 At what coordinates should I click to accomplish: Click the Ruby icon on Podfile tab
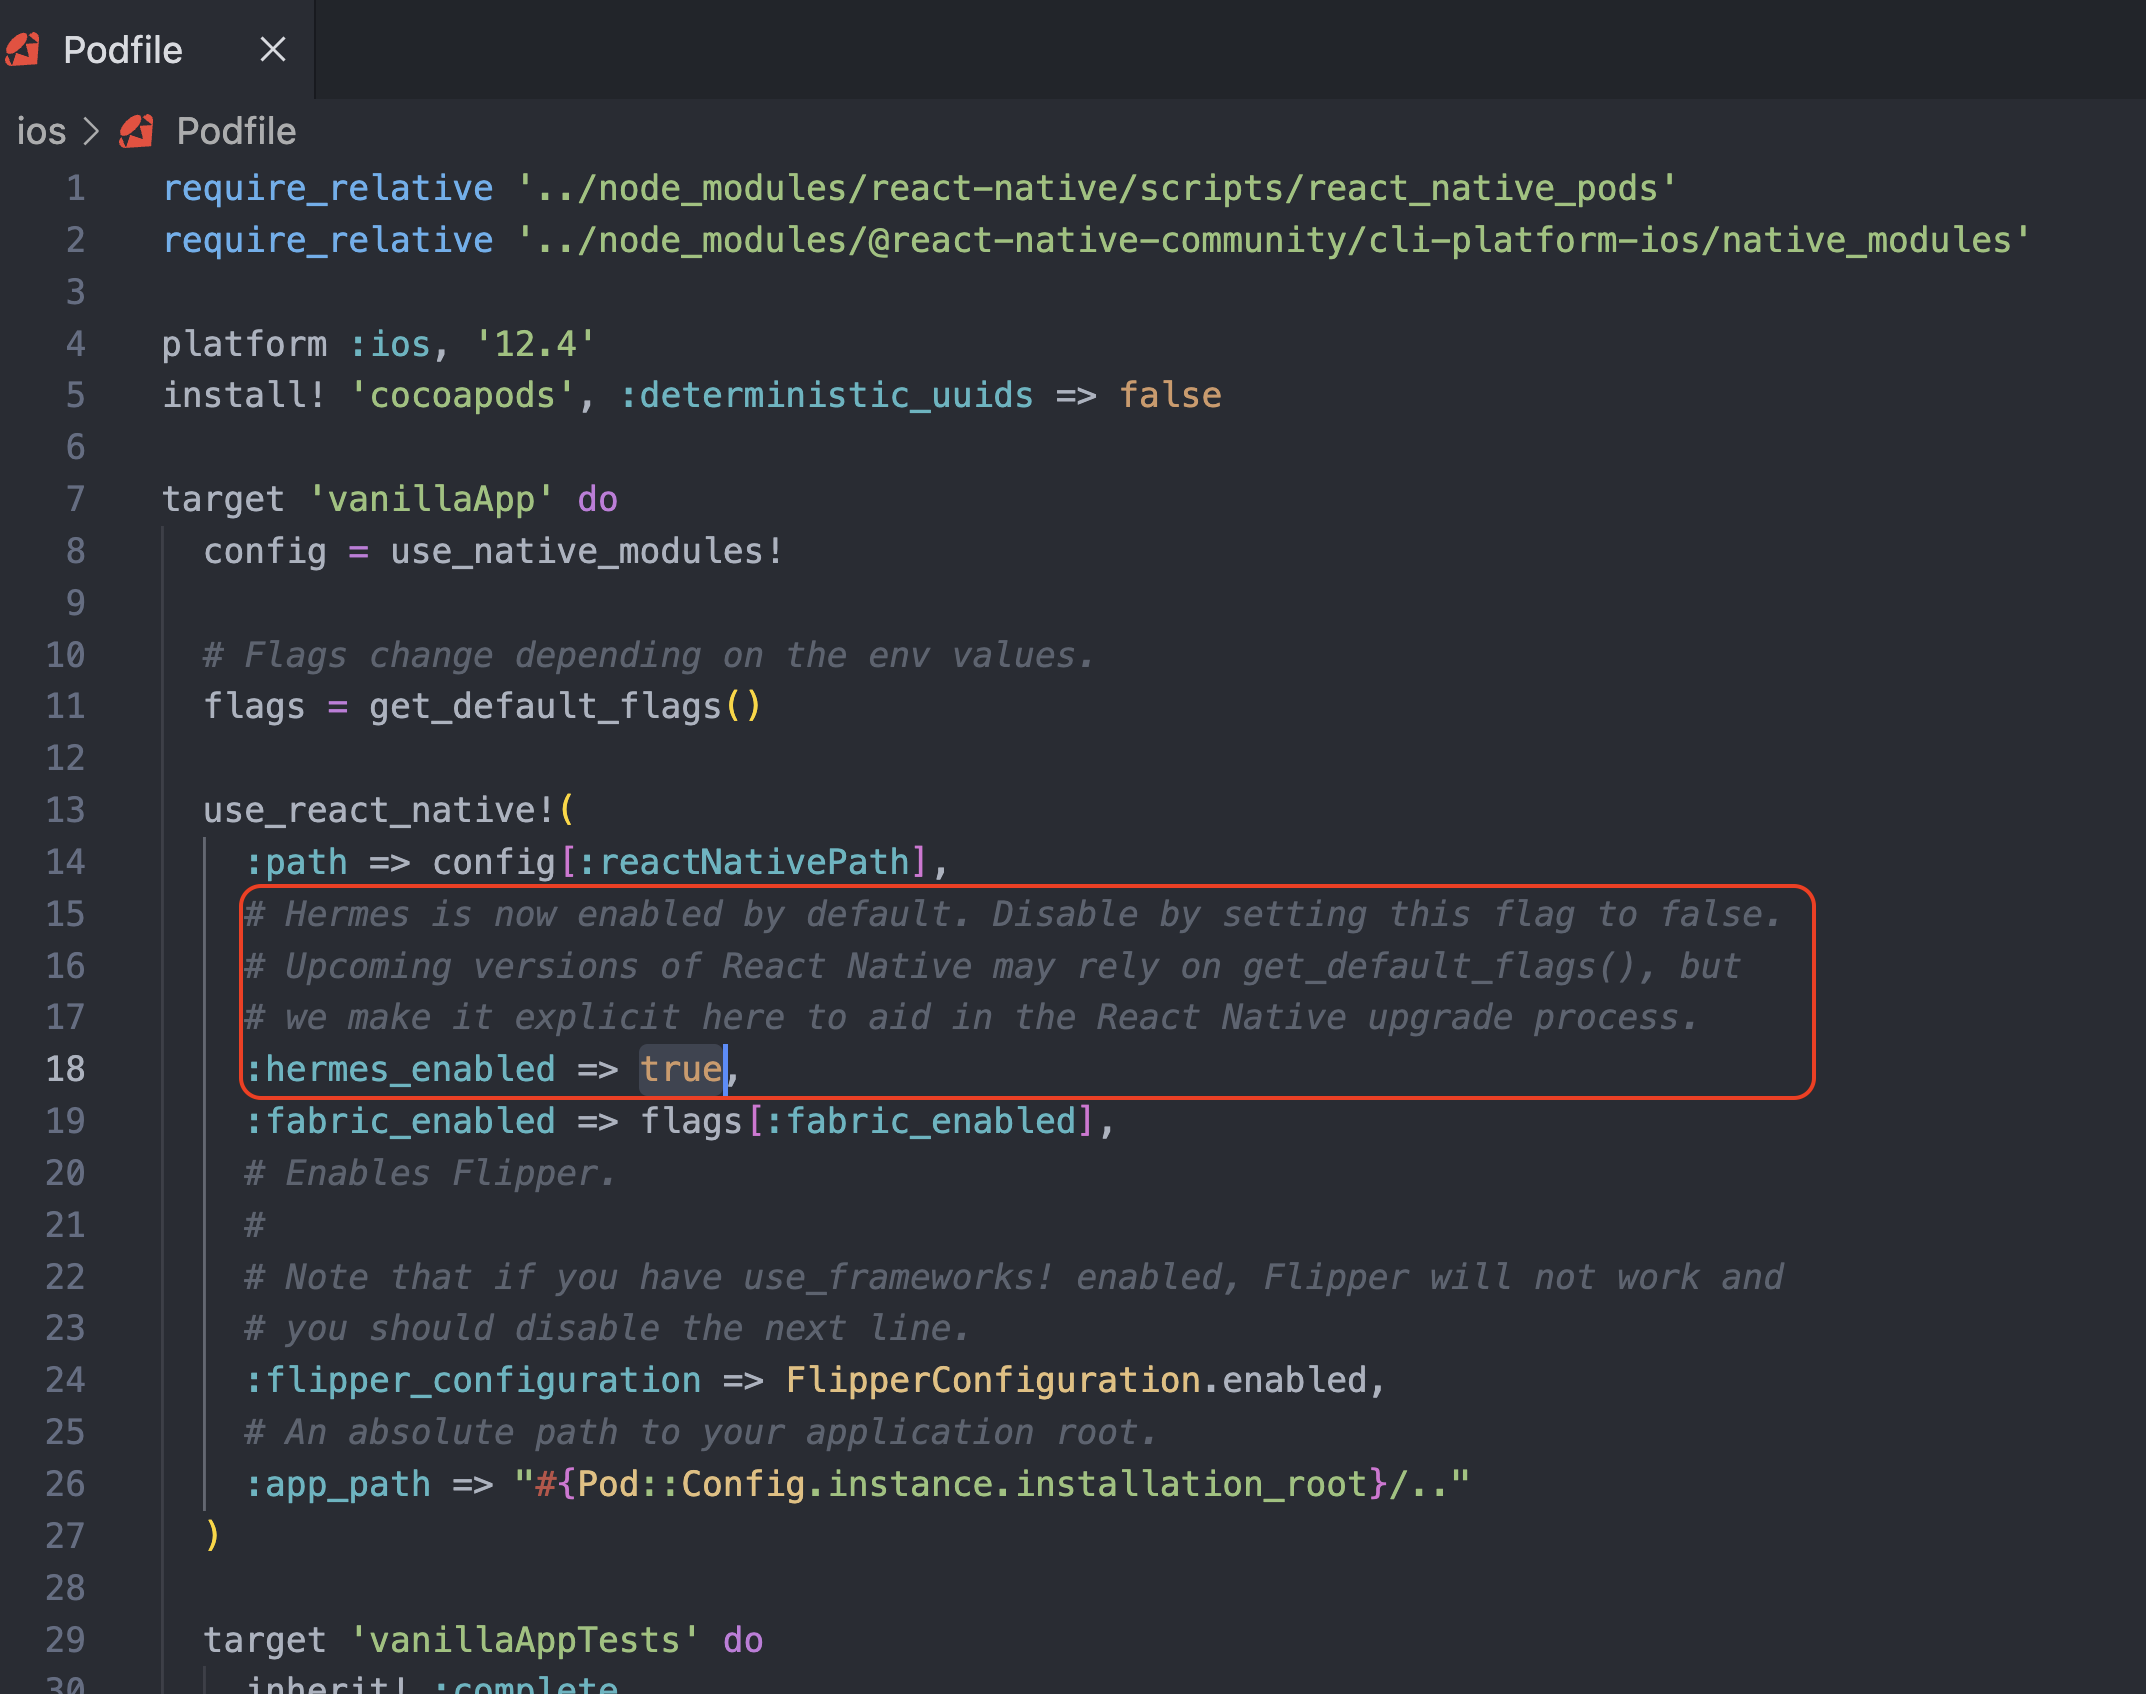[x=22, y=49]
